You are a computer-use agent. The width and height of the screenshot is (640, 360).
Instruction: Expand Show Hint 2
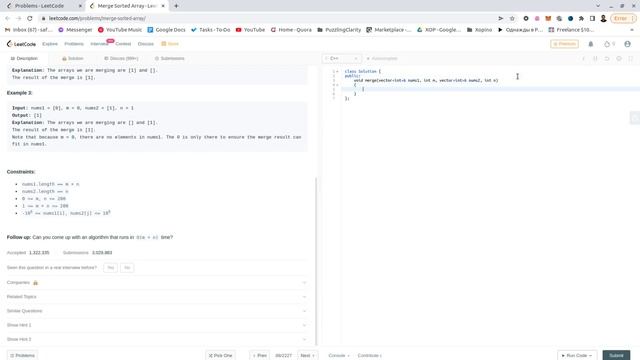pos(157,339)
